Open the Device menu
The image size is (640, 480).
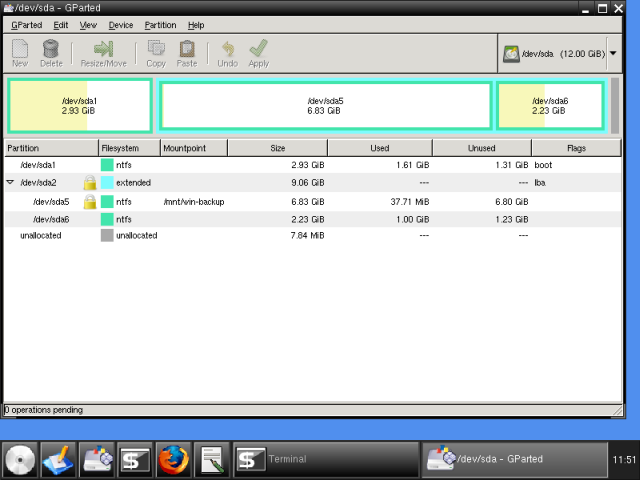tap(121, 25)
